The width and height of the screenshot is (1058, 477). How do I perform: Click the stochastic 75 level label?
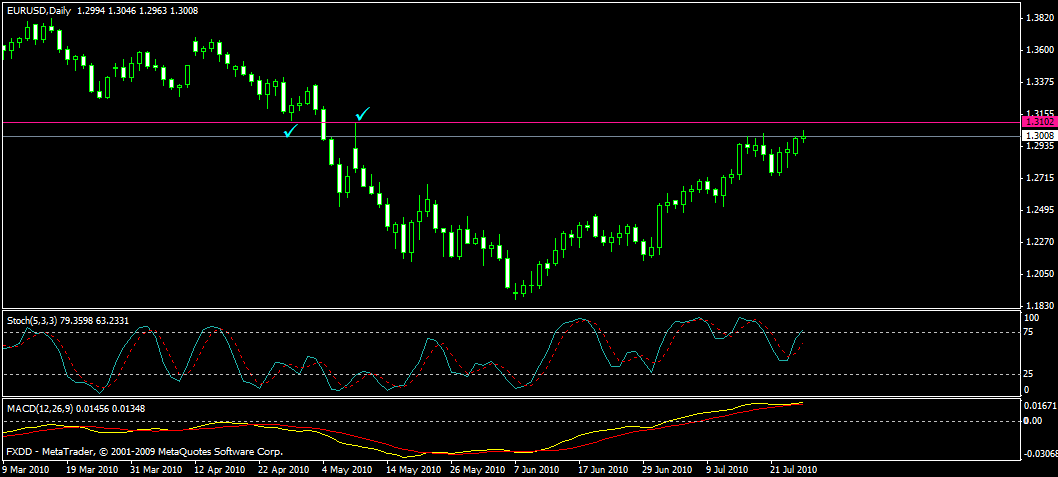coord(1029,333)
